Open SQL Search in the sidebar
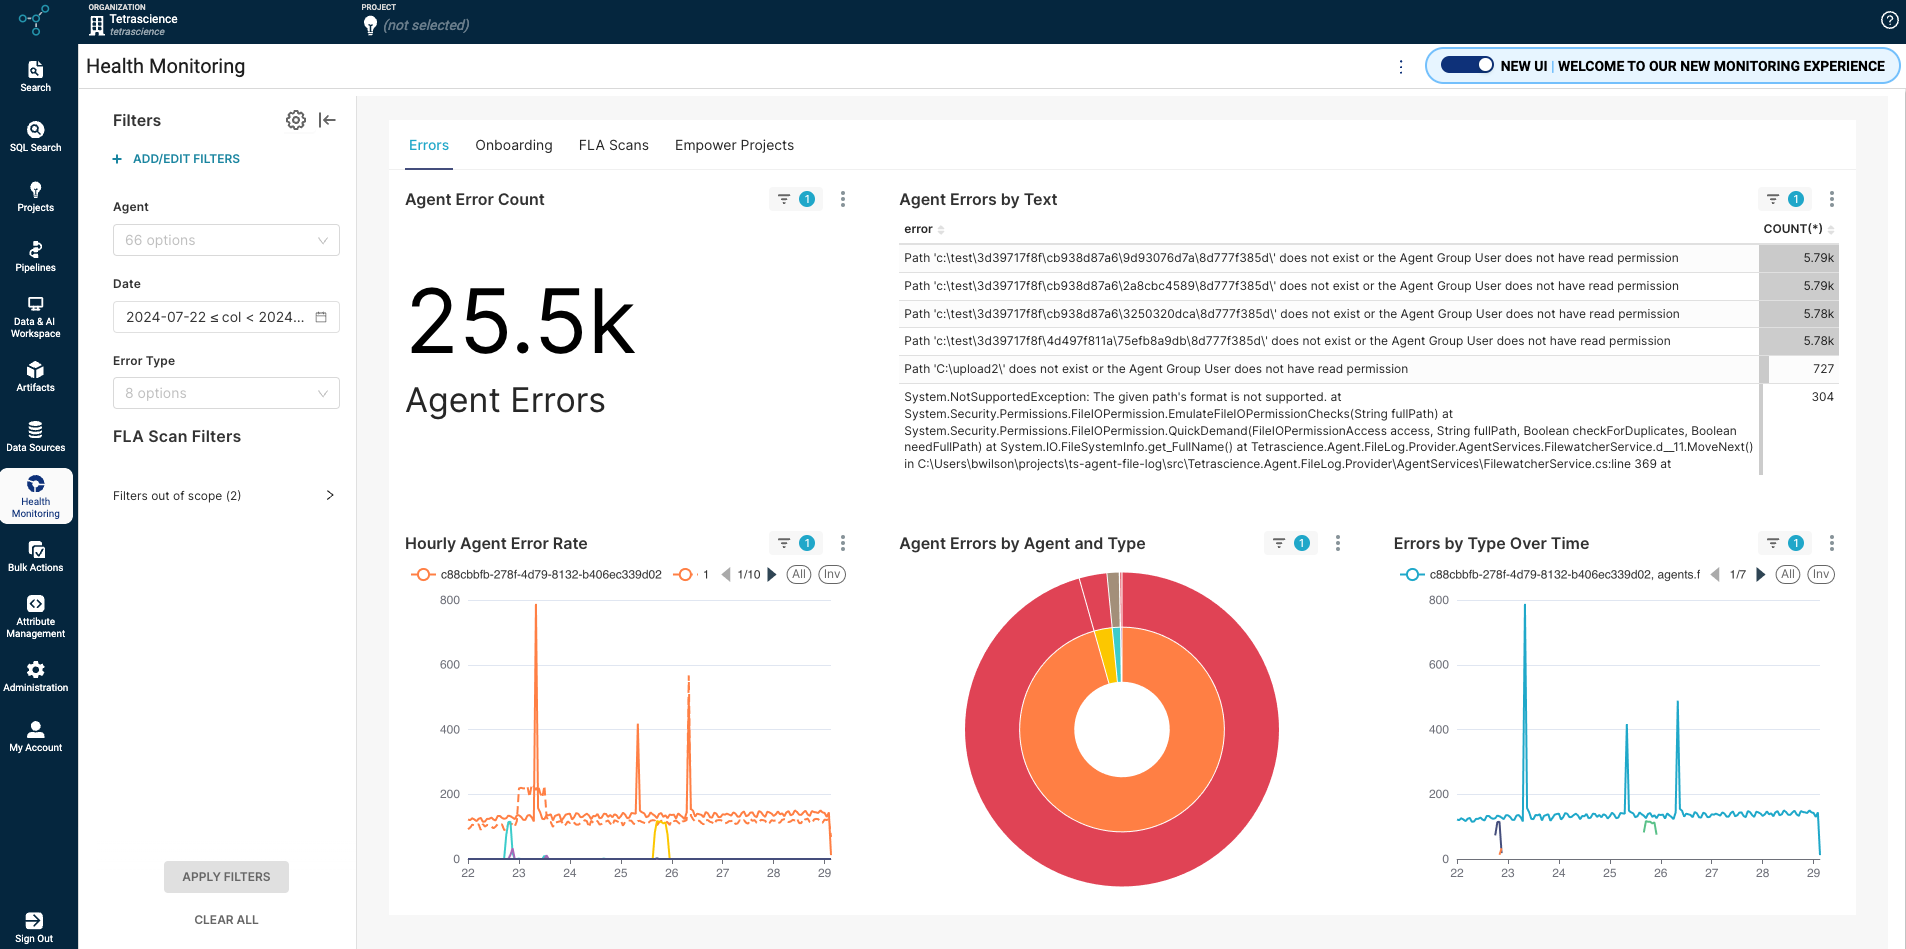The height and width of the screenshot is (949, 1906). point(35,136)
